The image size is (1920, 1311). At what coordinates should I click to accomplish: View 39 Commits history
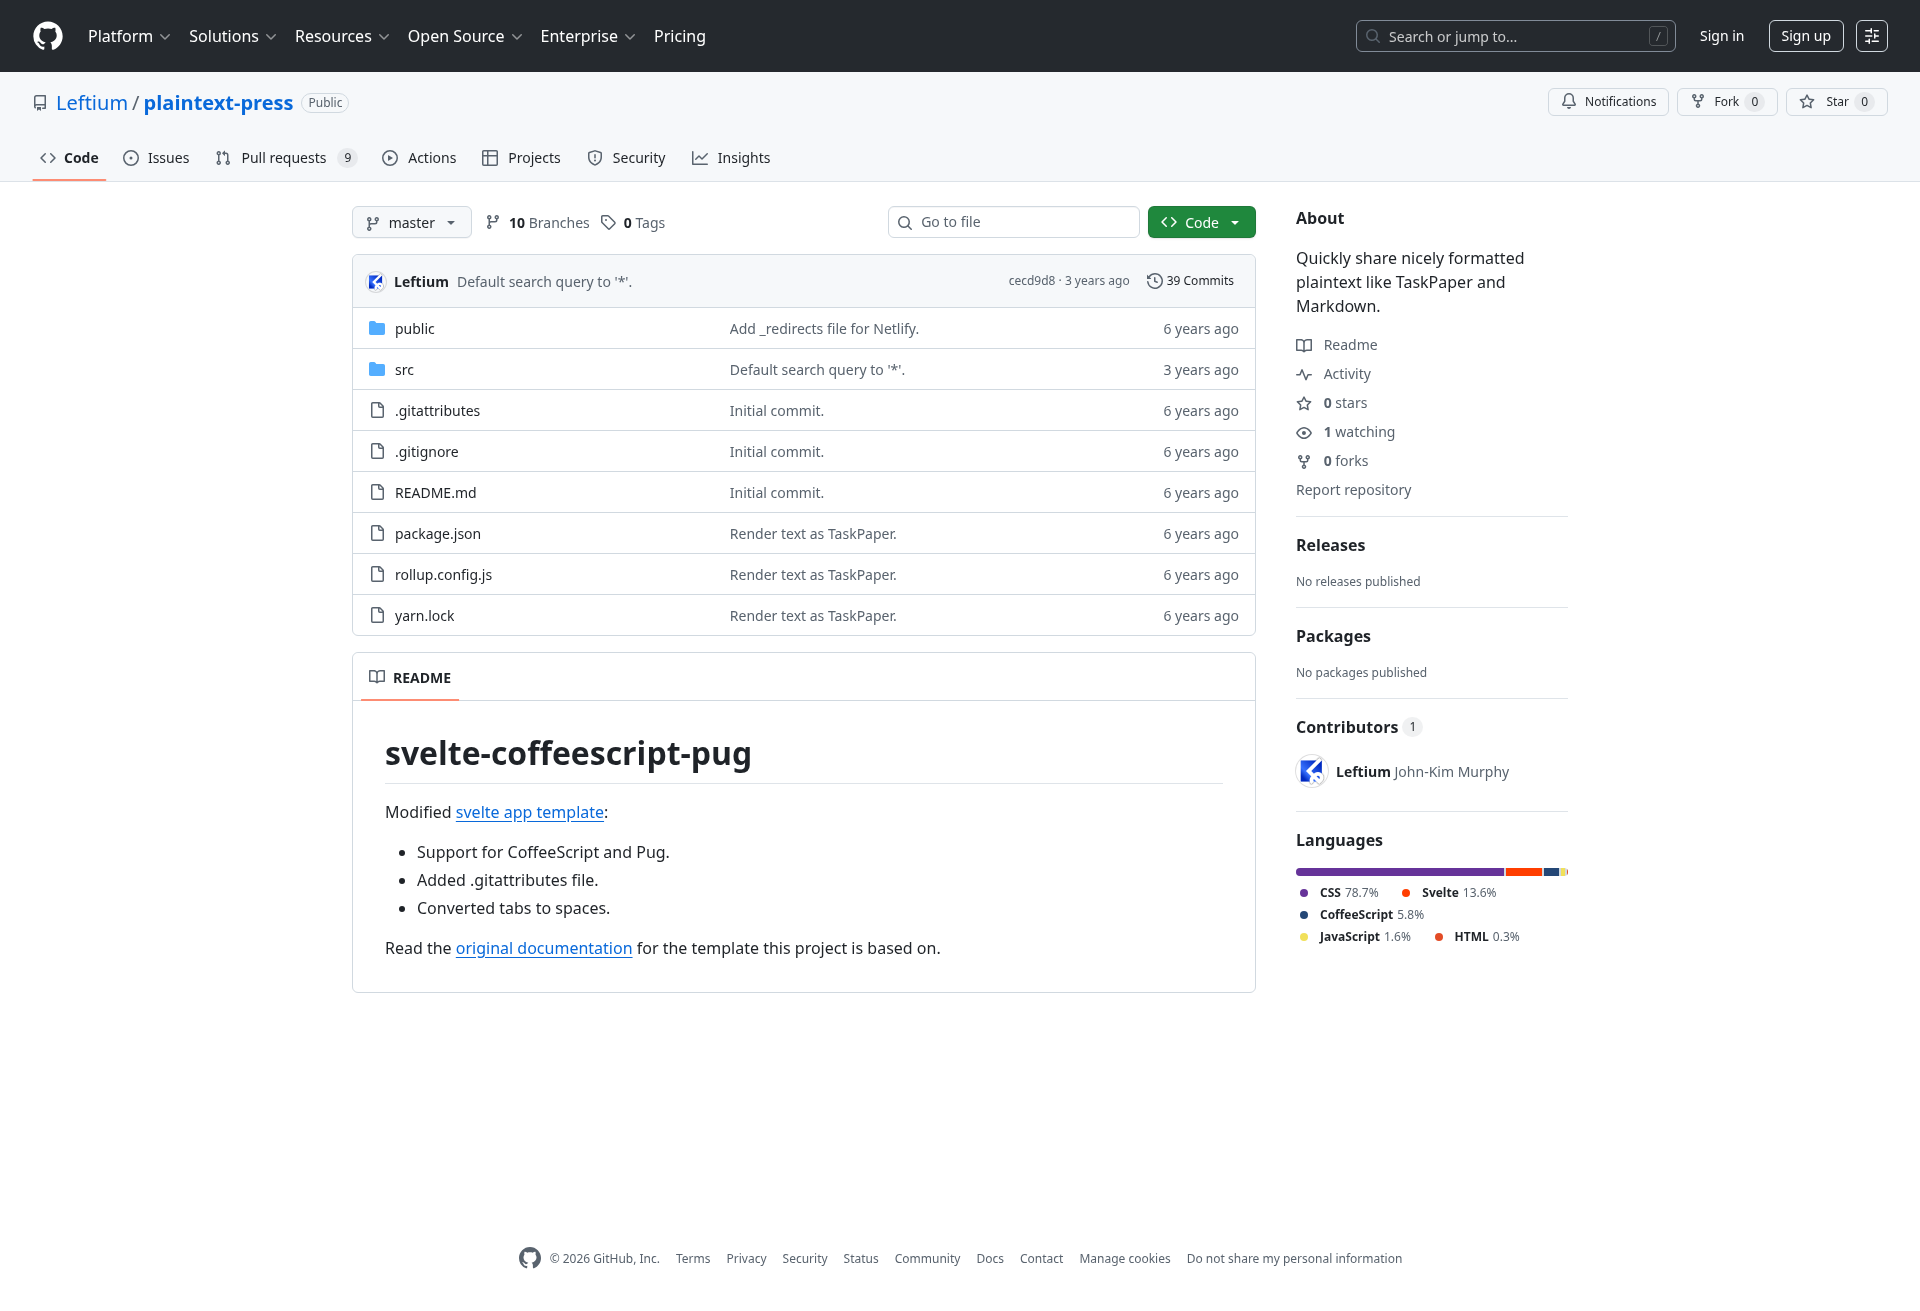(x=1190, y=281)
